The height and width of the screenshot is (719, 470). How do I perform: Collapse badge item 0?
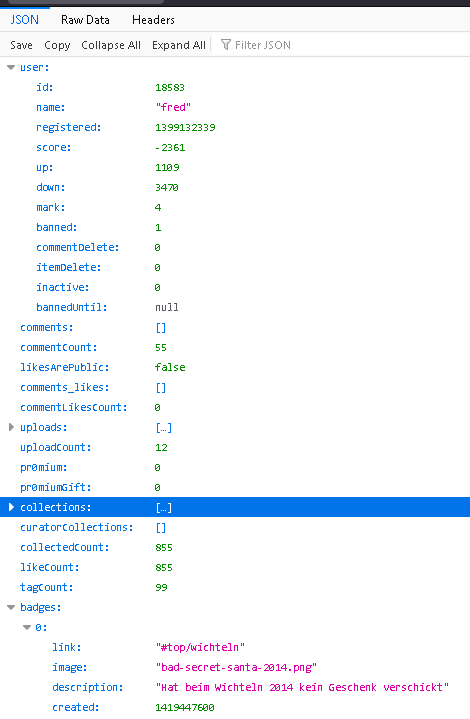coord(27,627)
